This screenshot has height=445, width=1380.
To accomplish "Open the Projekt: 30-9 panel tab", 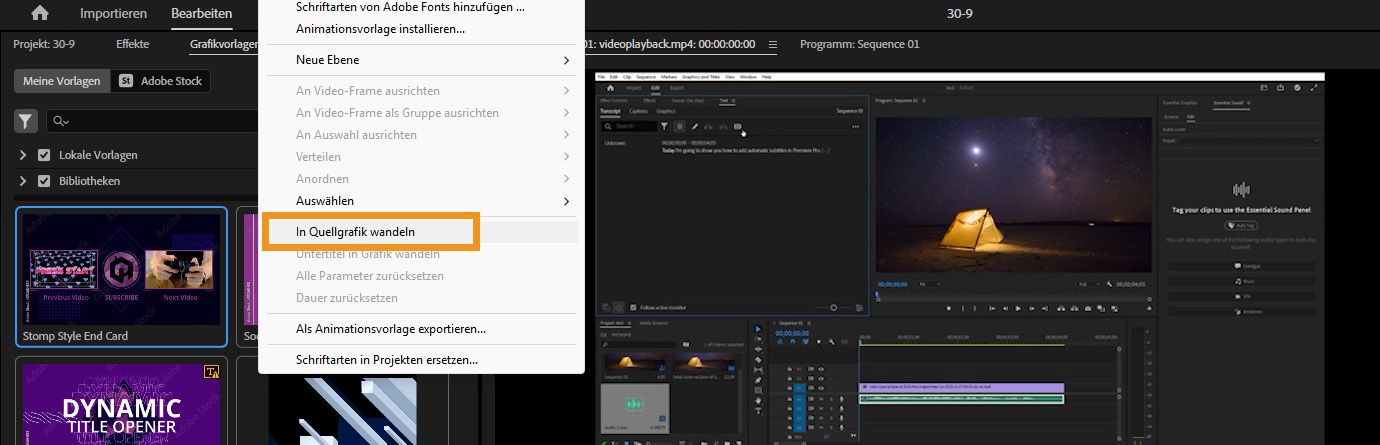I will click(x=44, y=44).
